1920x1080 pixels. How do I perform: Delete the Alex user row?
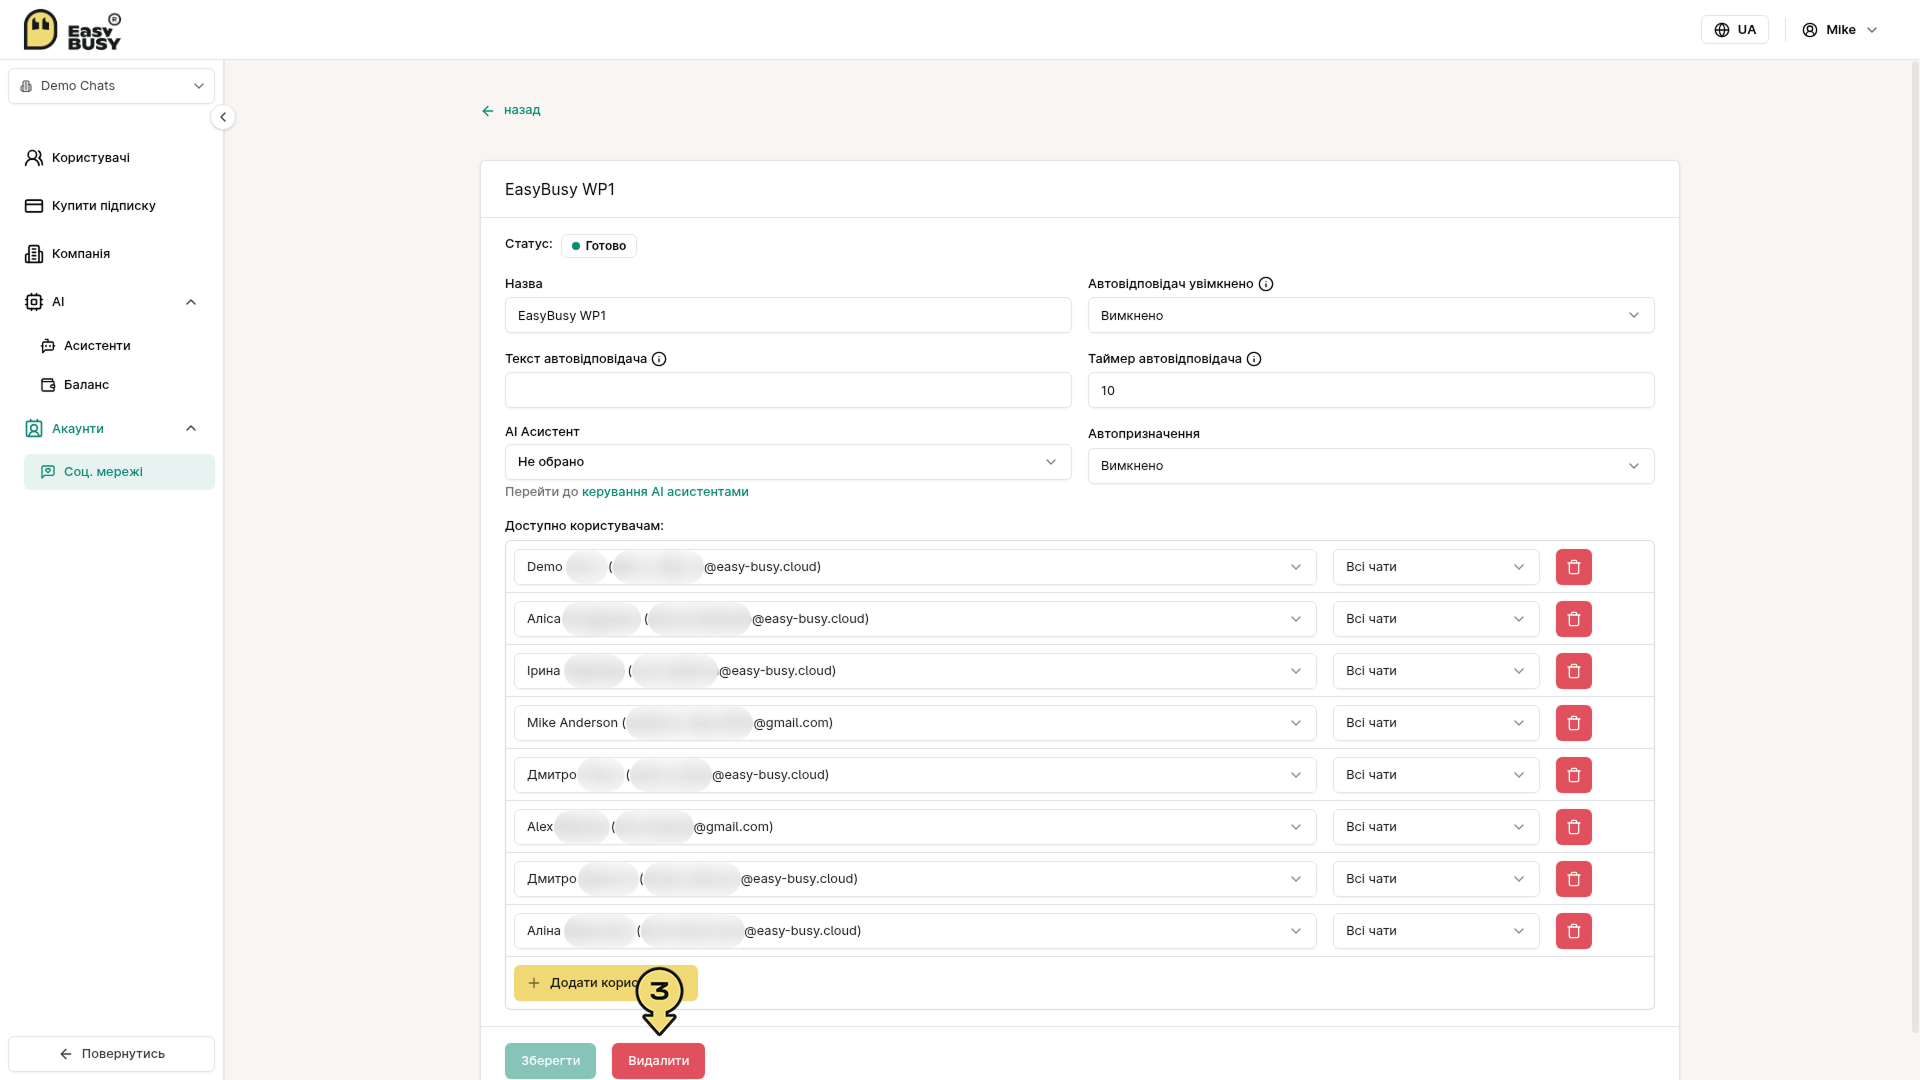point(1574,827)
